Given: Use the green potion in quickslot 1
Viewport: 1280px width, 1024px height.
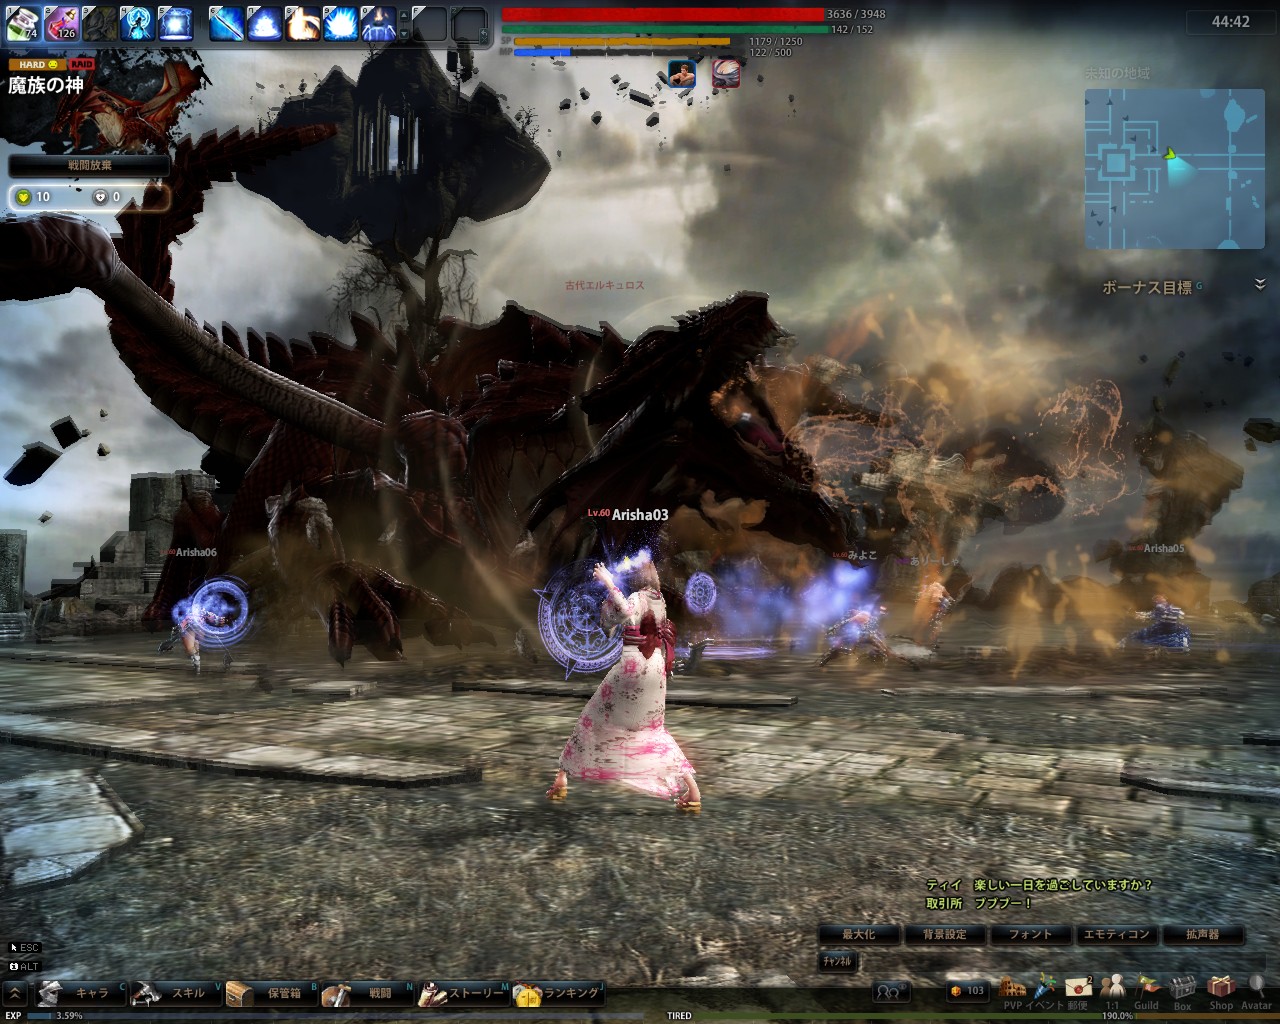Looking at the screenshot, I should coord(22,22).
